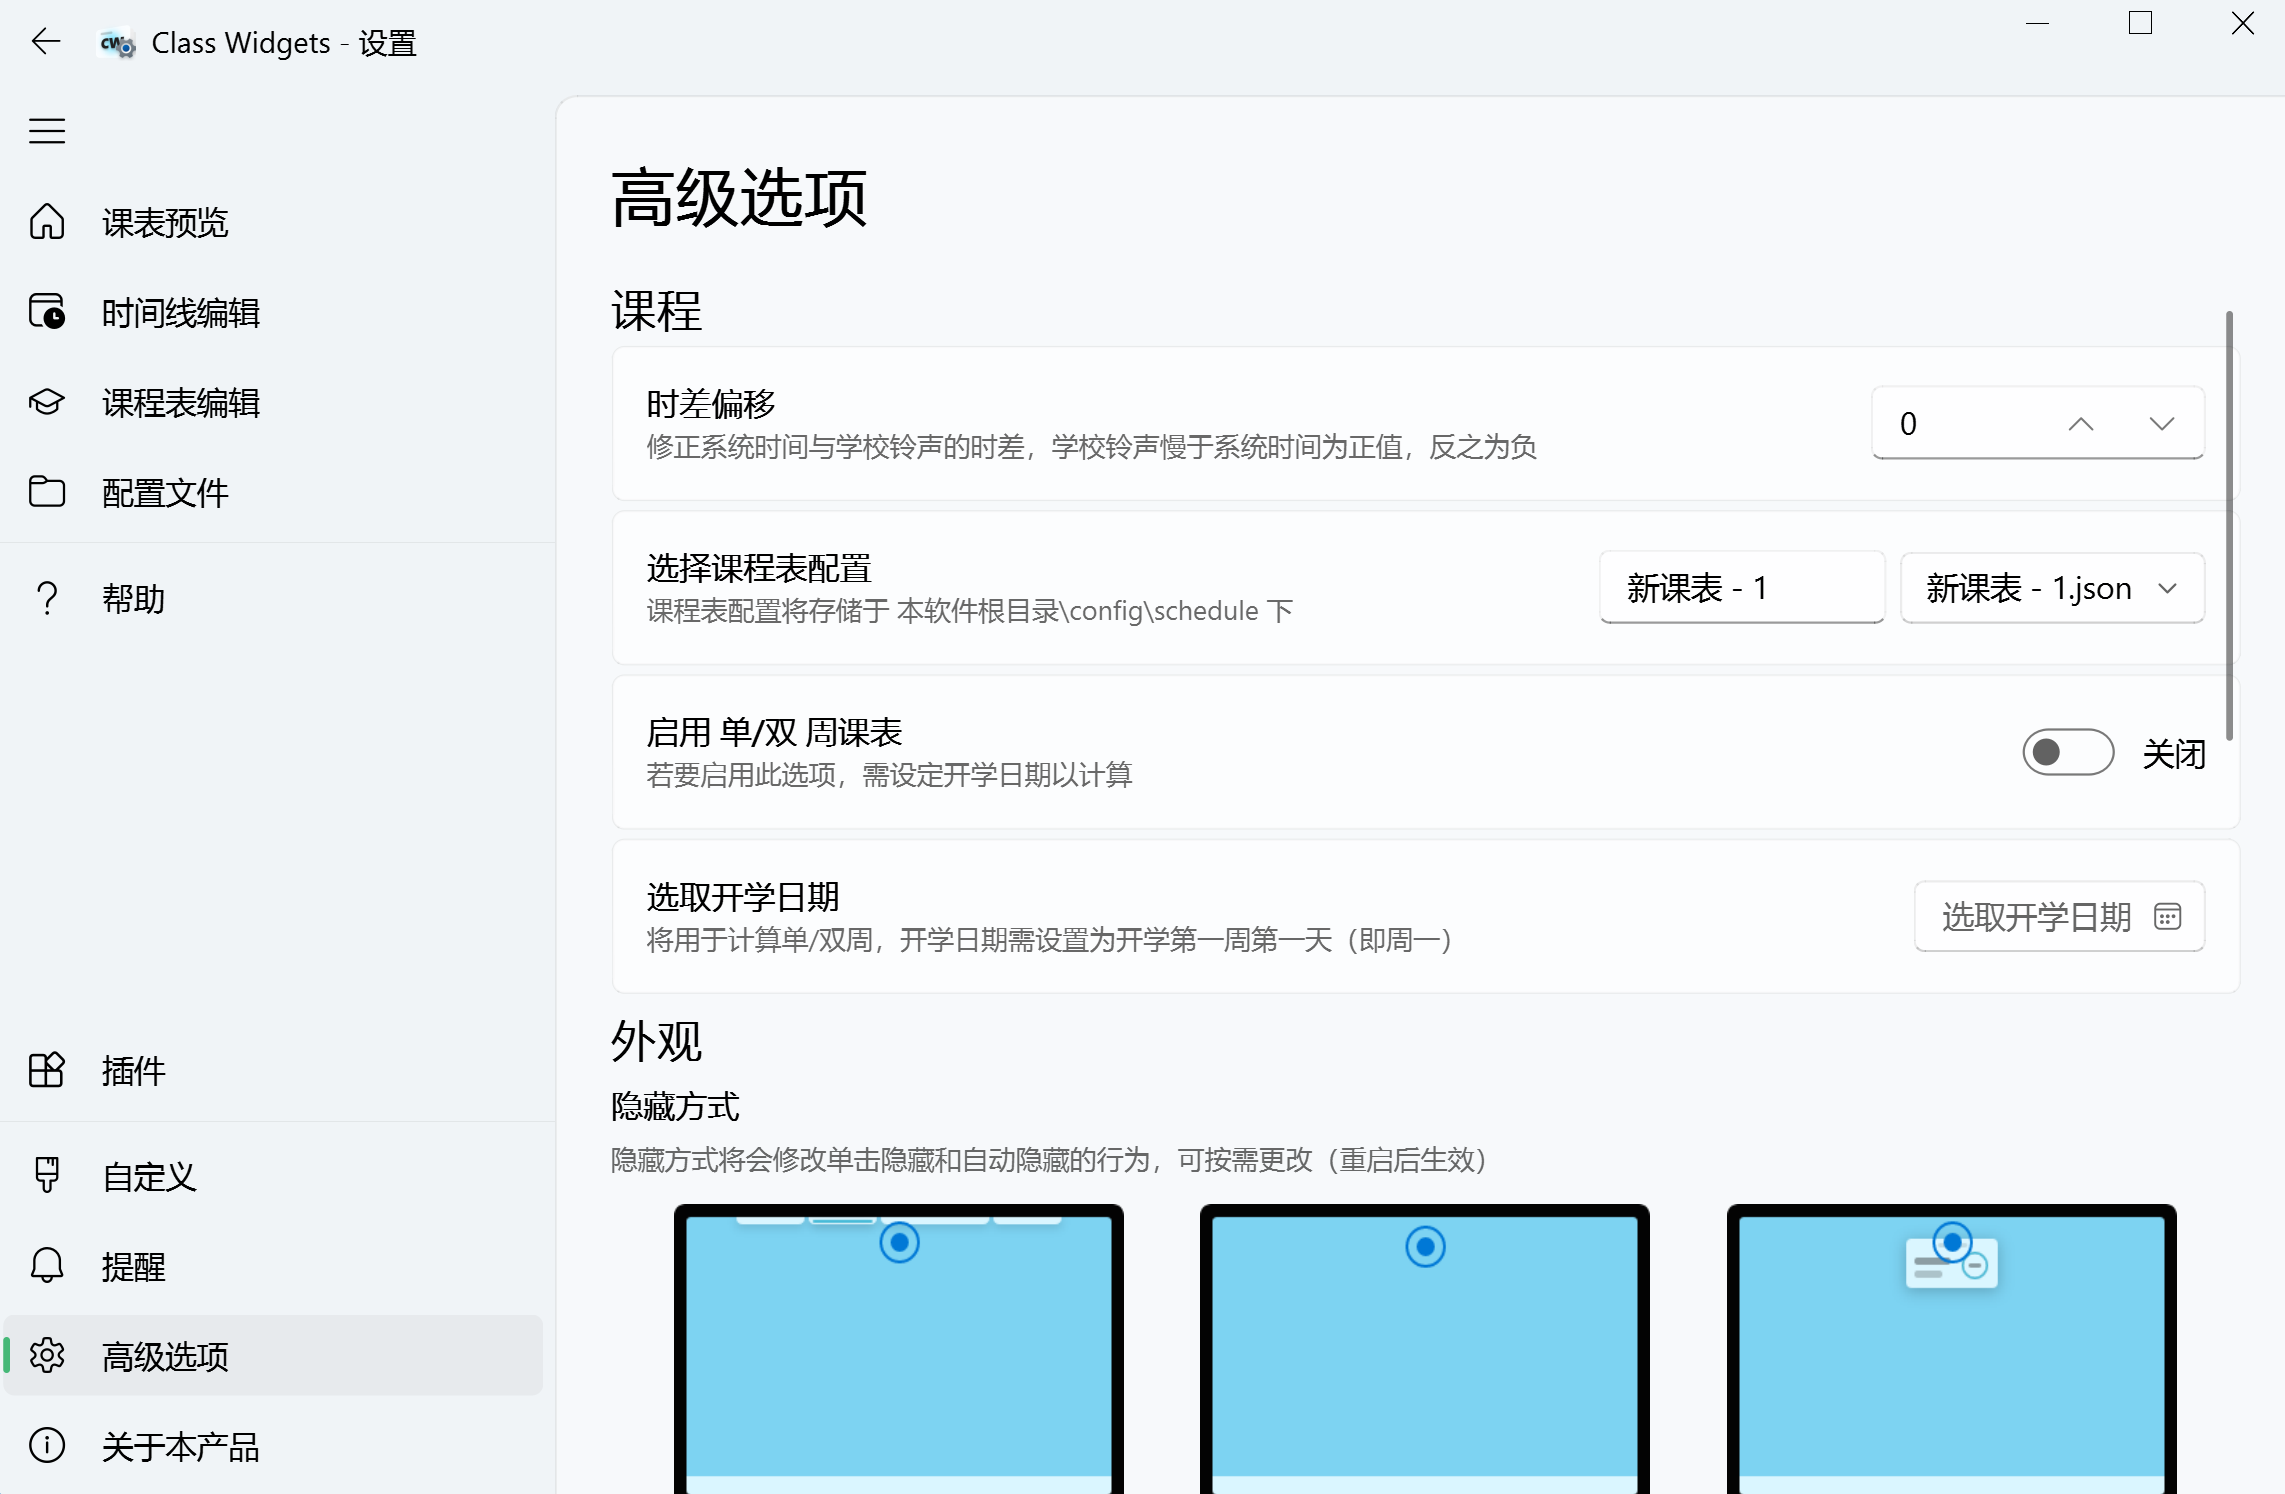2285x1494 pixels.
Task: Expand the 新课表 - 1.json dropdown
Action: [x=2052, y=588]
